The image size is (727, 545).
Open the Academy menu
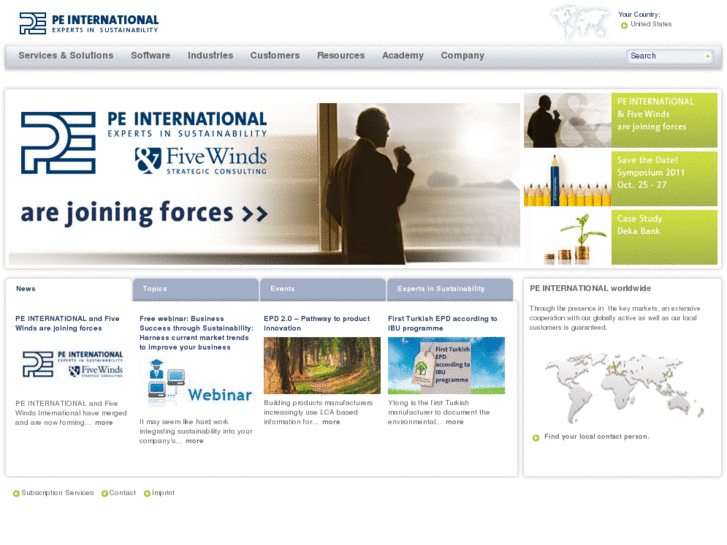[x=402, y=56]
